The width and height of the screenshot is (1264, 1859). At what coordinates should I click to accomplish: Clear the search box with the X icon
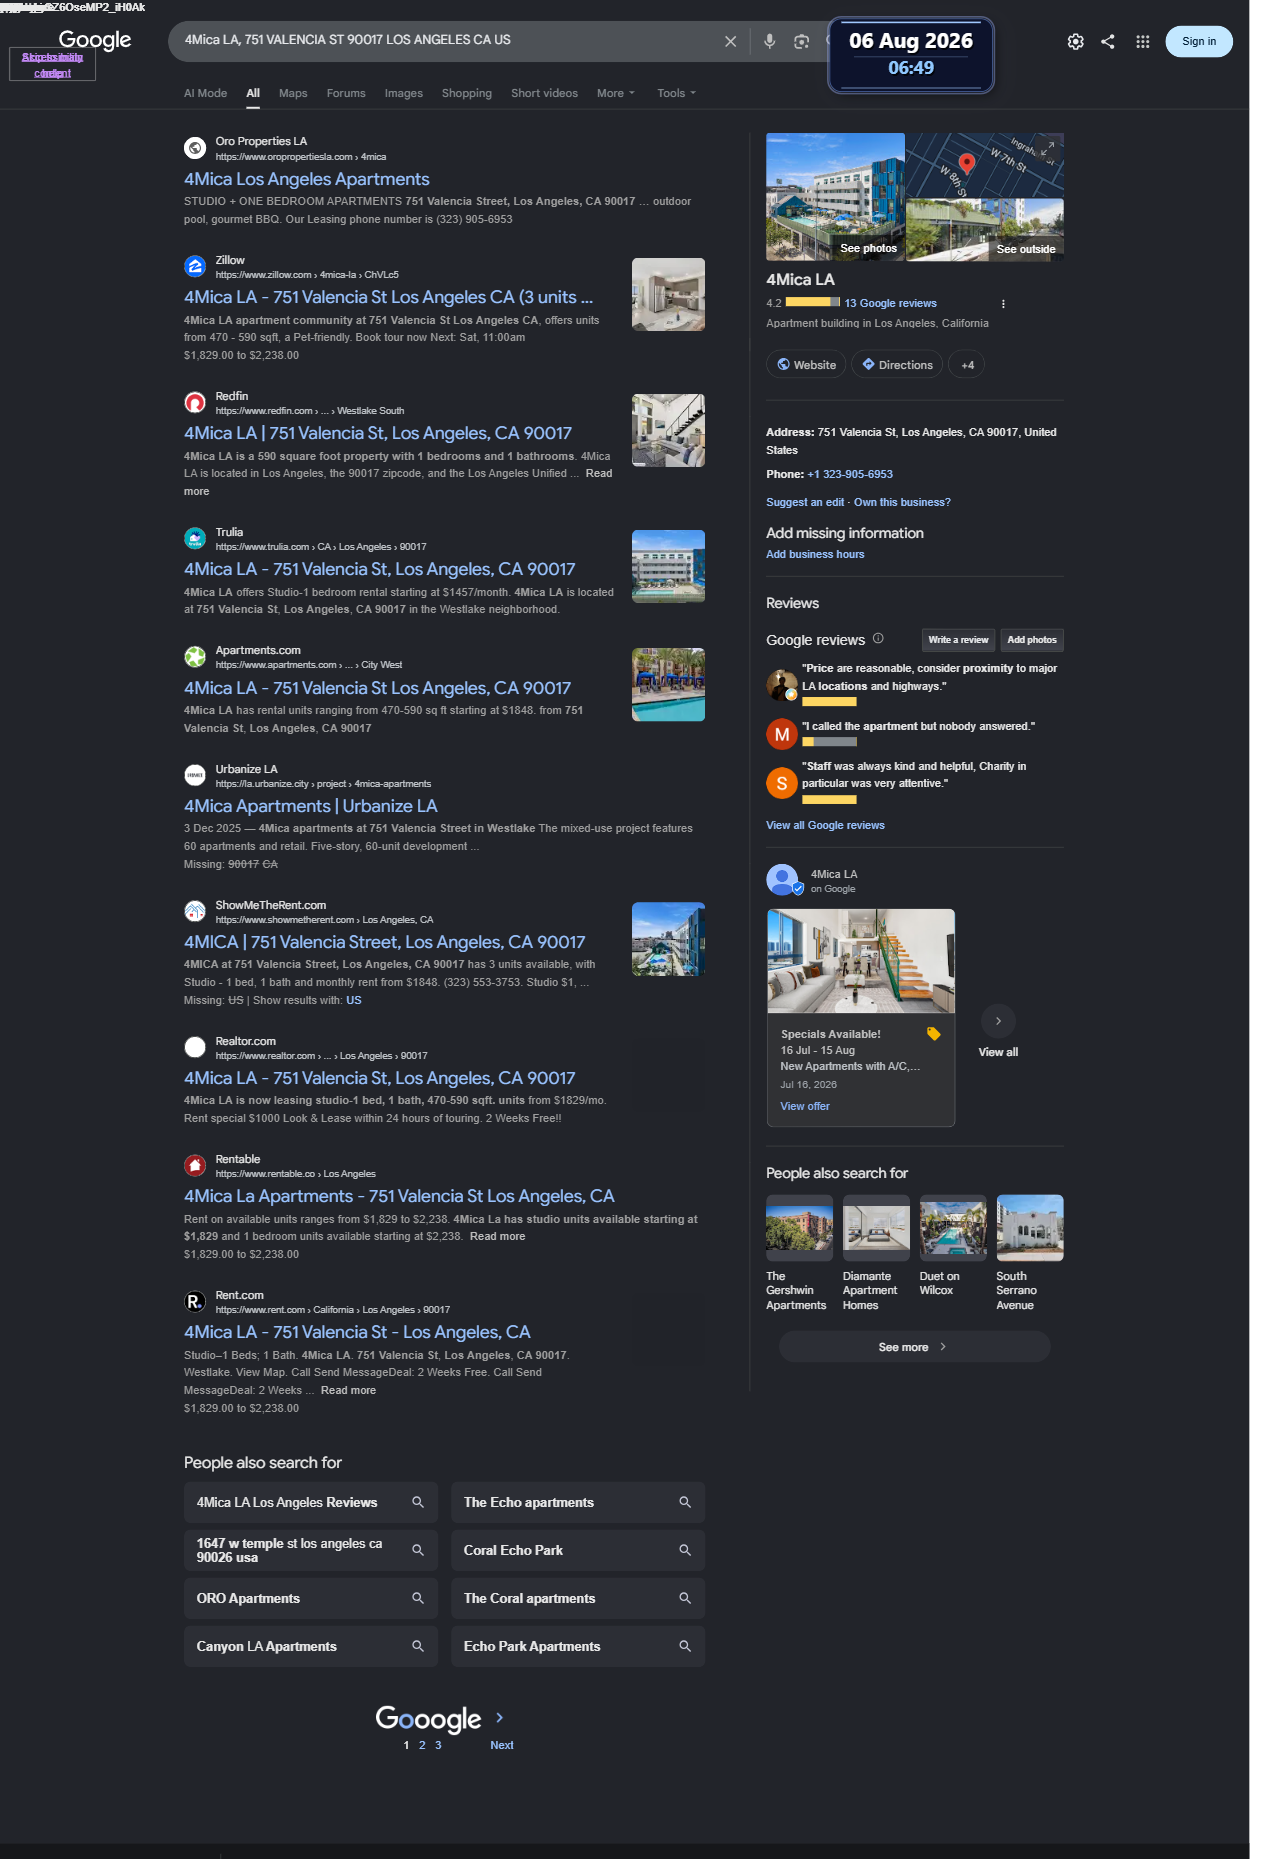(730, 41)
